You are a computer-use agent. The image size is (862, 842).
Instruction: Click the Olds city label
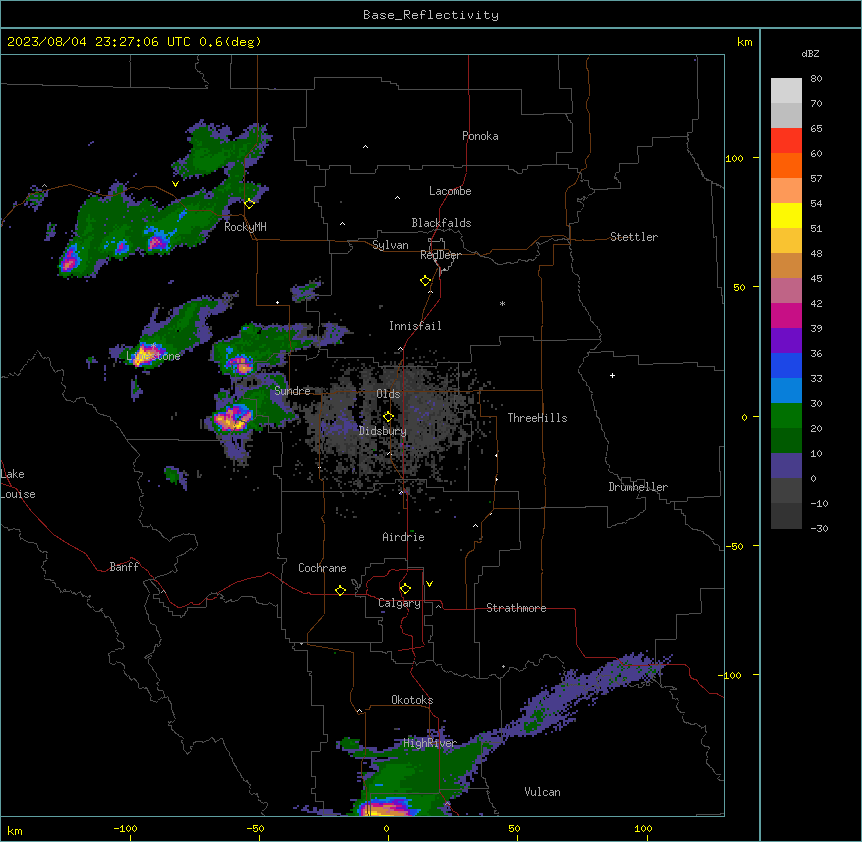coord(388,394)
